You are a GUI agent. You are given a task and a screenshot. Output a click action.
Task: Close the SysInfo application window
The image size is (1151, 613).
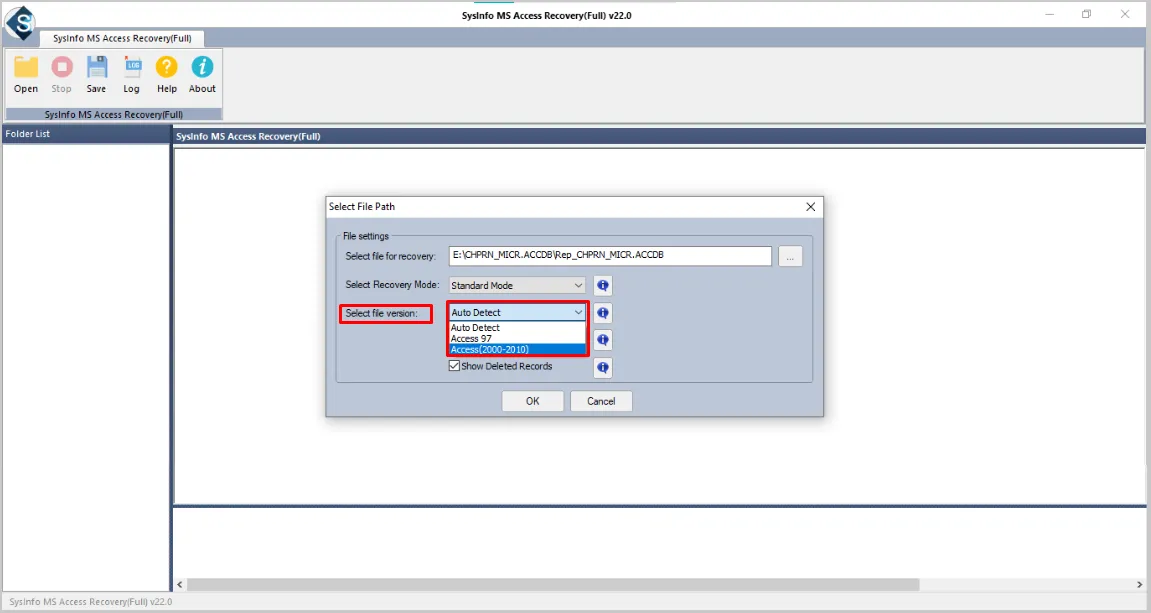(x=1125, y=15)
